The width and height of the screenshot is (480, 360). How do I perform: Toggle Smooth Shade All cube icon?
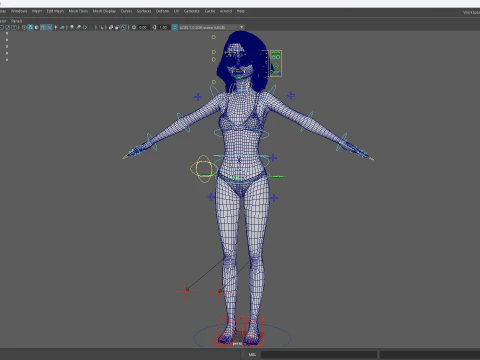pos(30,27)
